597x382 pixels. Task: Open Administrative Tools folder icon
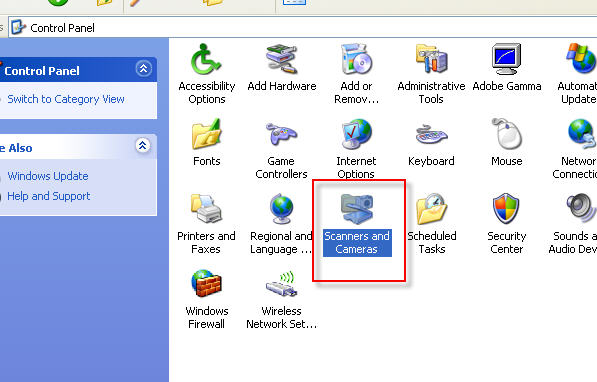(x=431, y=59)
